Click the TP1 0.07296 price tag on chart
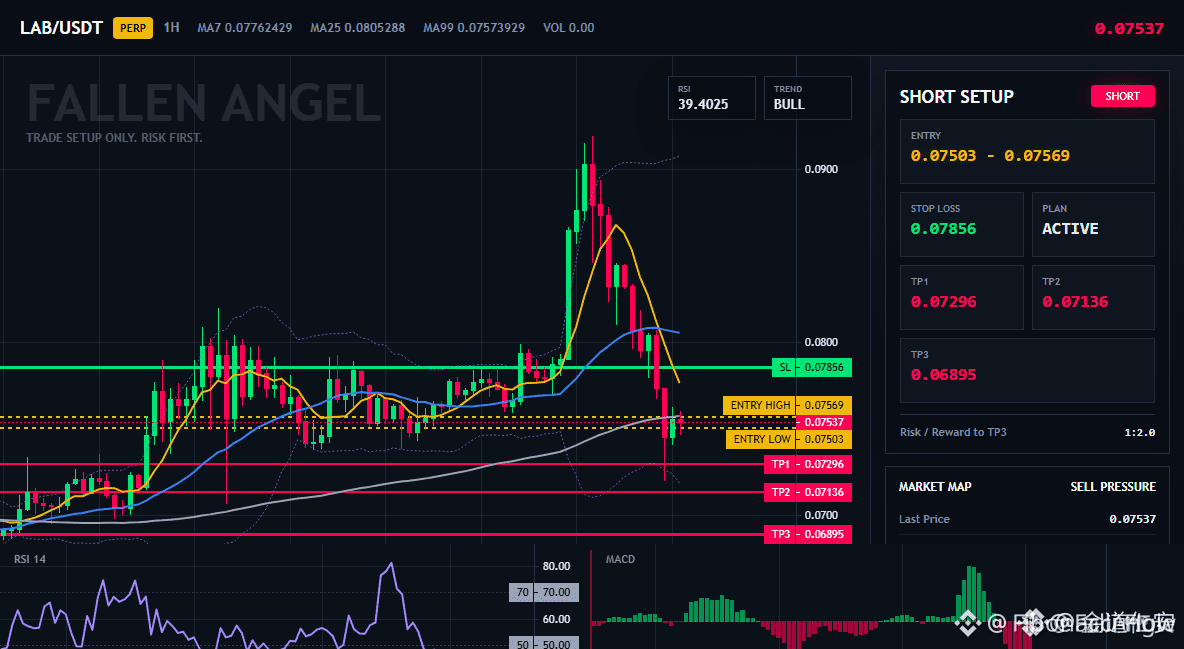 [x=807, y=464]
